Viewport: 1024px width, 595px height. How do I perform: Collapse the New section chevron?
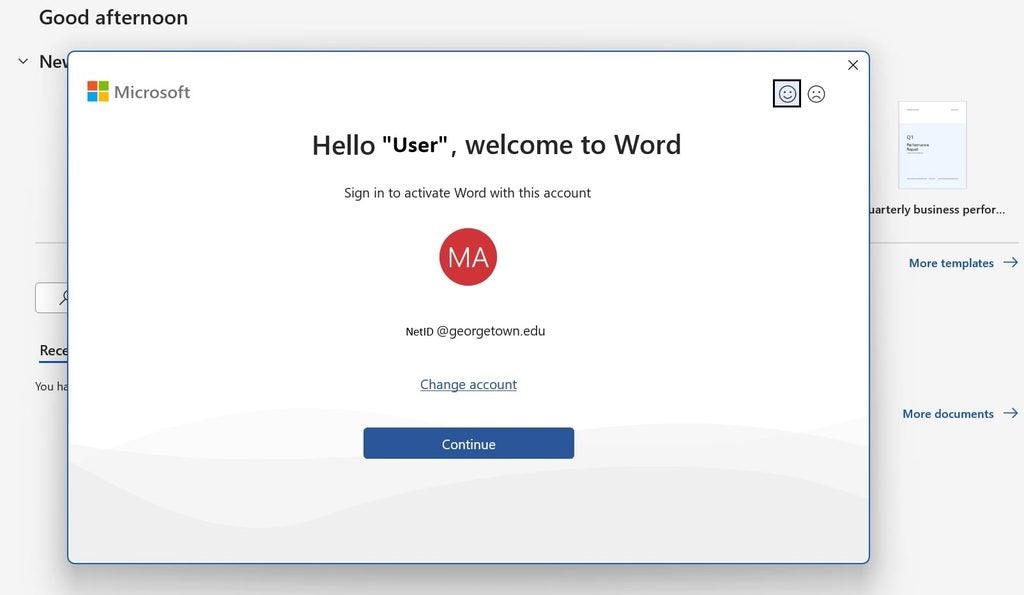[23, 61]
